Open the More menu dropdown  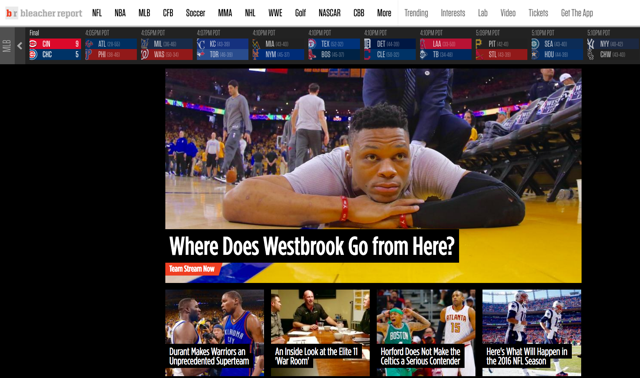tap(384, 13)
